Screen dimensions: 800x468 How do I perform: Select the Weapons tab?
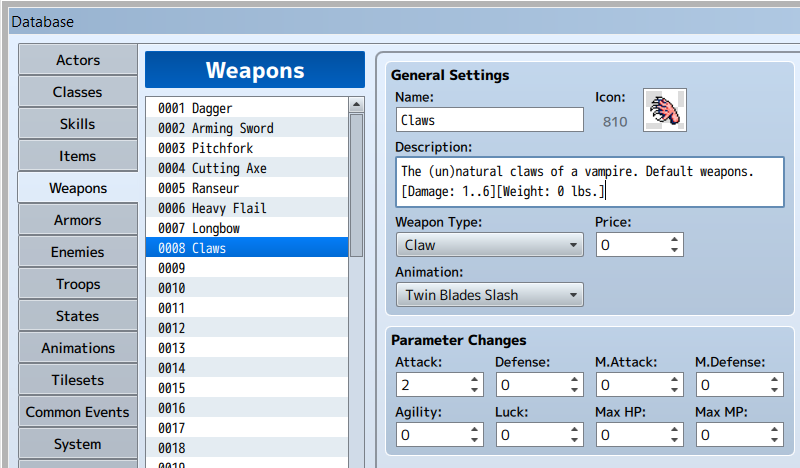tap(78, 188)
